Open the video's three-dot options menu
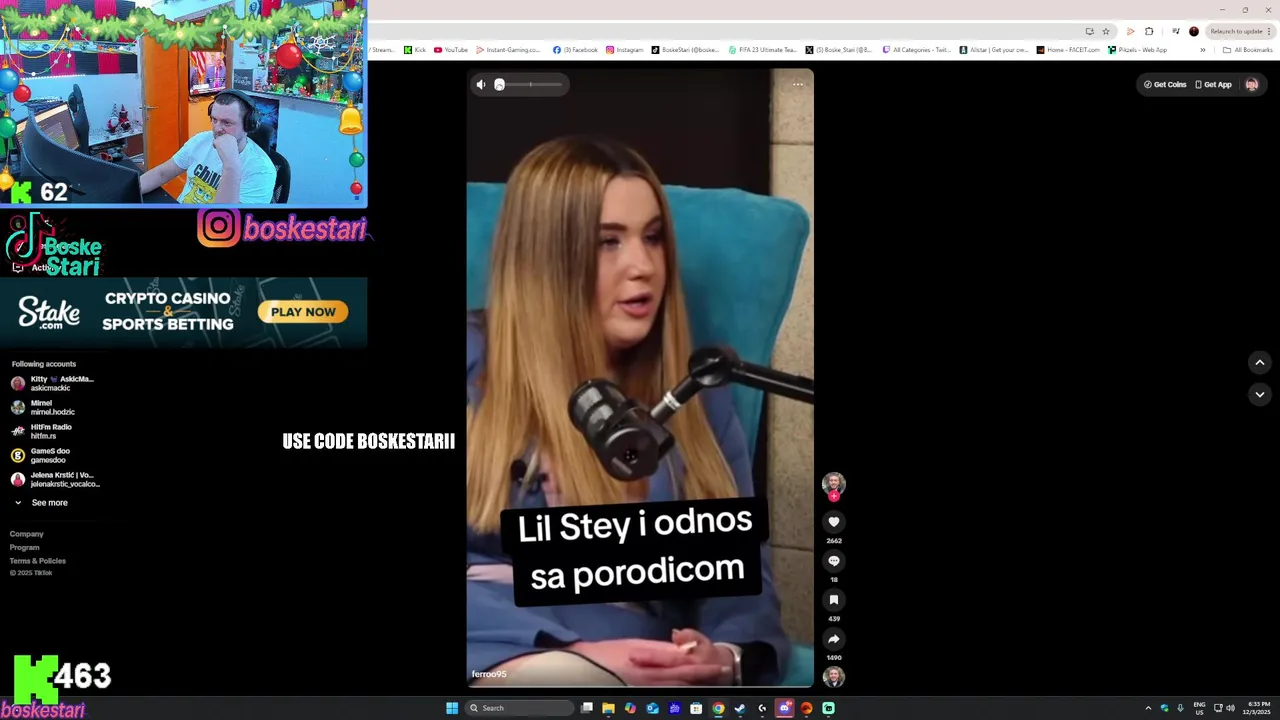The image size is (1280, 720). pyautogui.click(x=798, y=84)
